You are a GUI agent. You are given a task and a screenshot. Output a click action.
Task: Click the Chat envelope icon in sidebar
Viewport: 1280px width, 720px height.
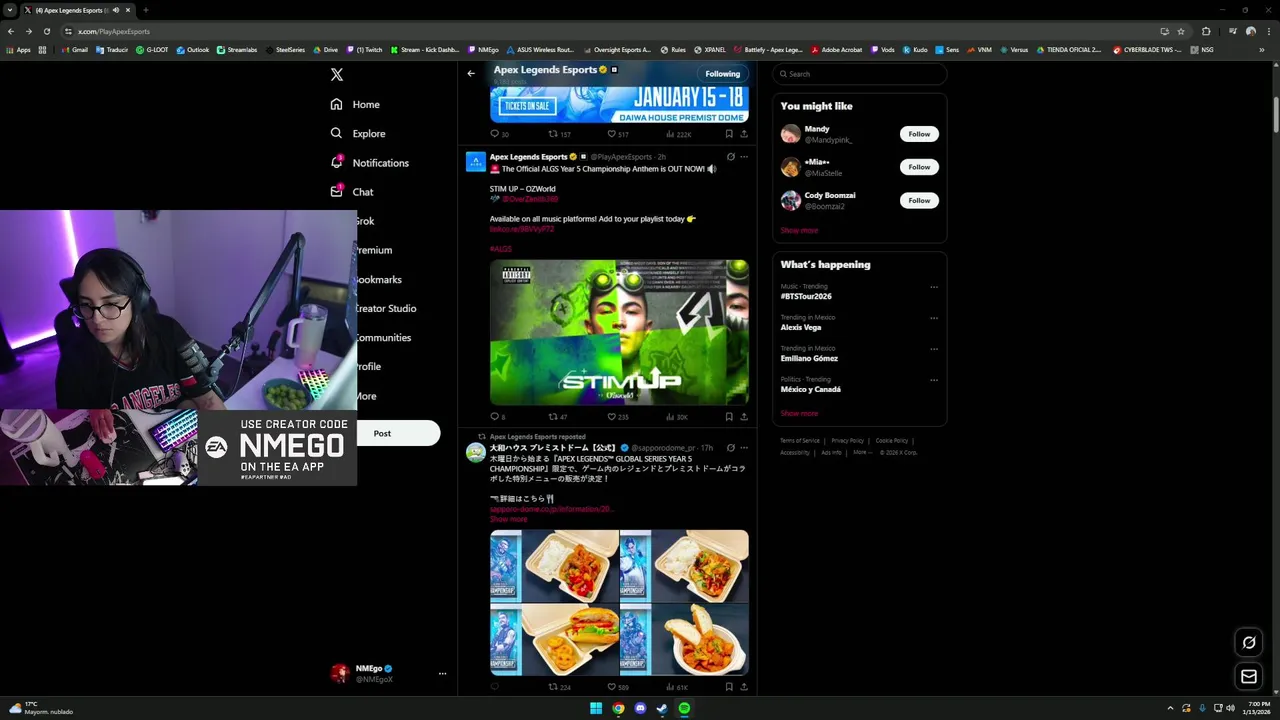coord(337,191)
